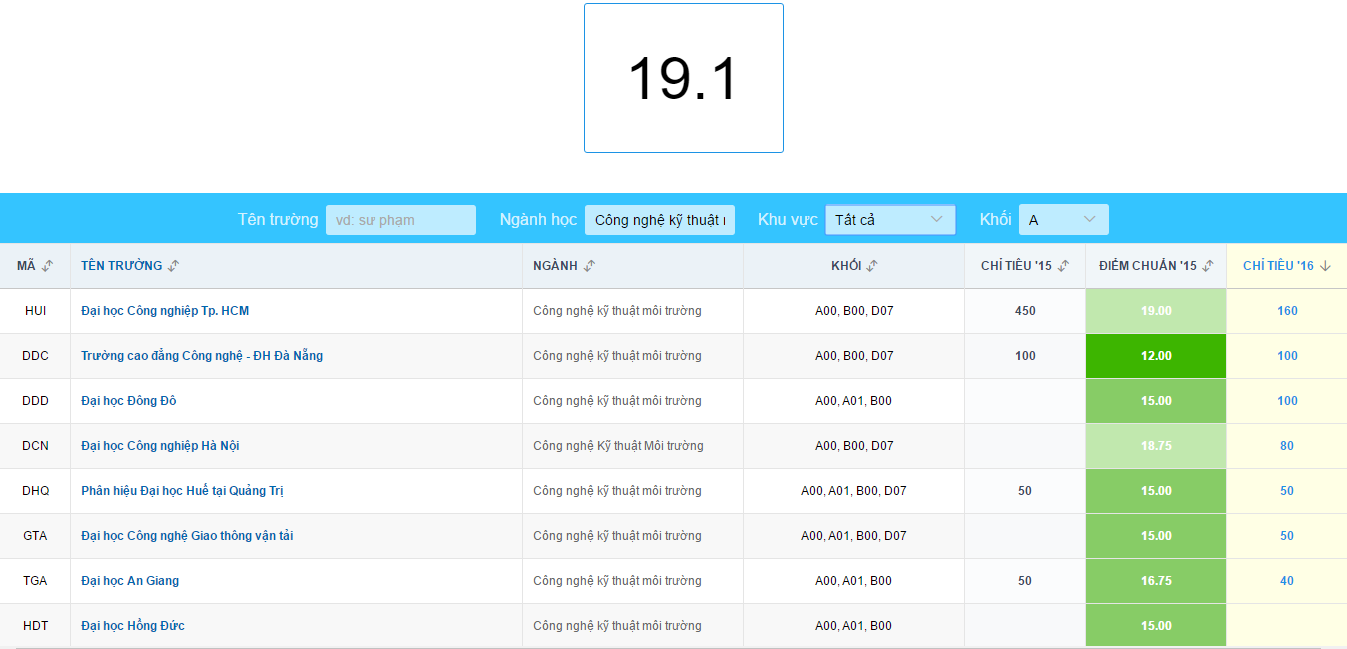1347x649 pixels.
Task: Click sort icon beside CHỈ TIÊU '15
Action: (1063, 266)
